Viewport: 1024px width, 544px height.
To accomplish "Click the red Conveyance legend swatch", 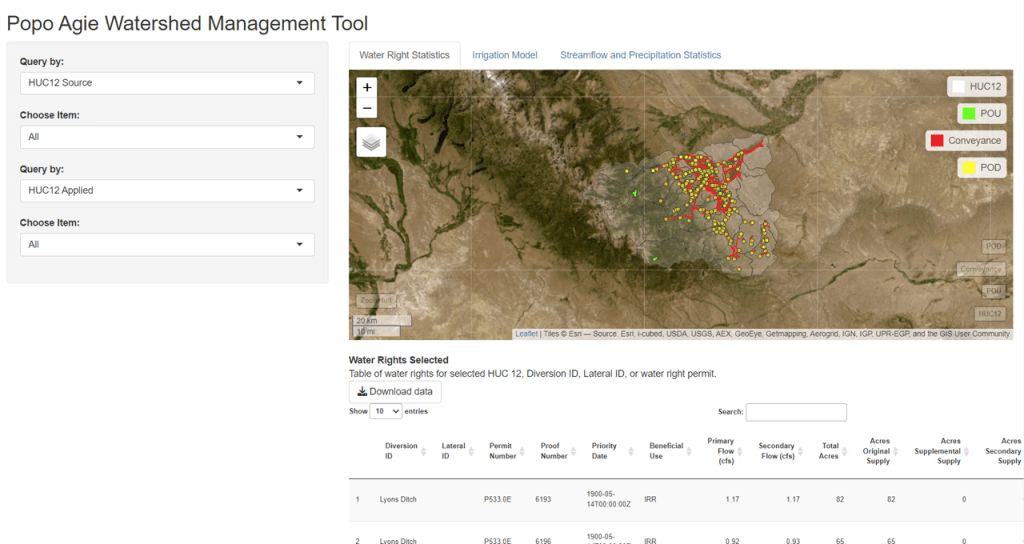I will click(937, 141).
